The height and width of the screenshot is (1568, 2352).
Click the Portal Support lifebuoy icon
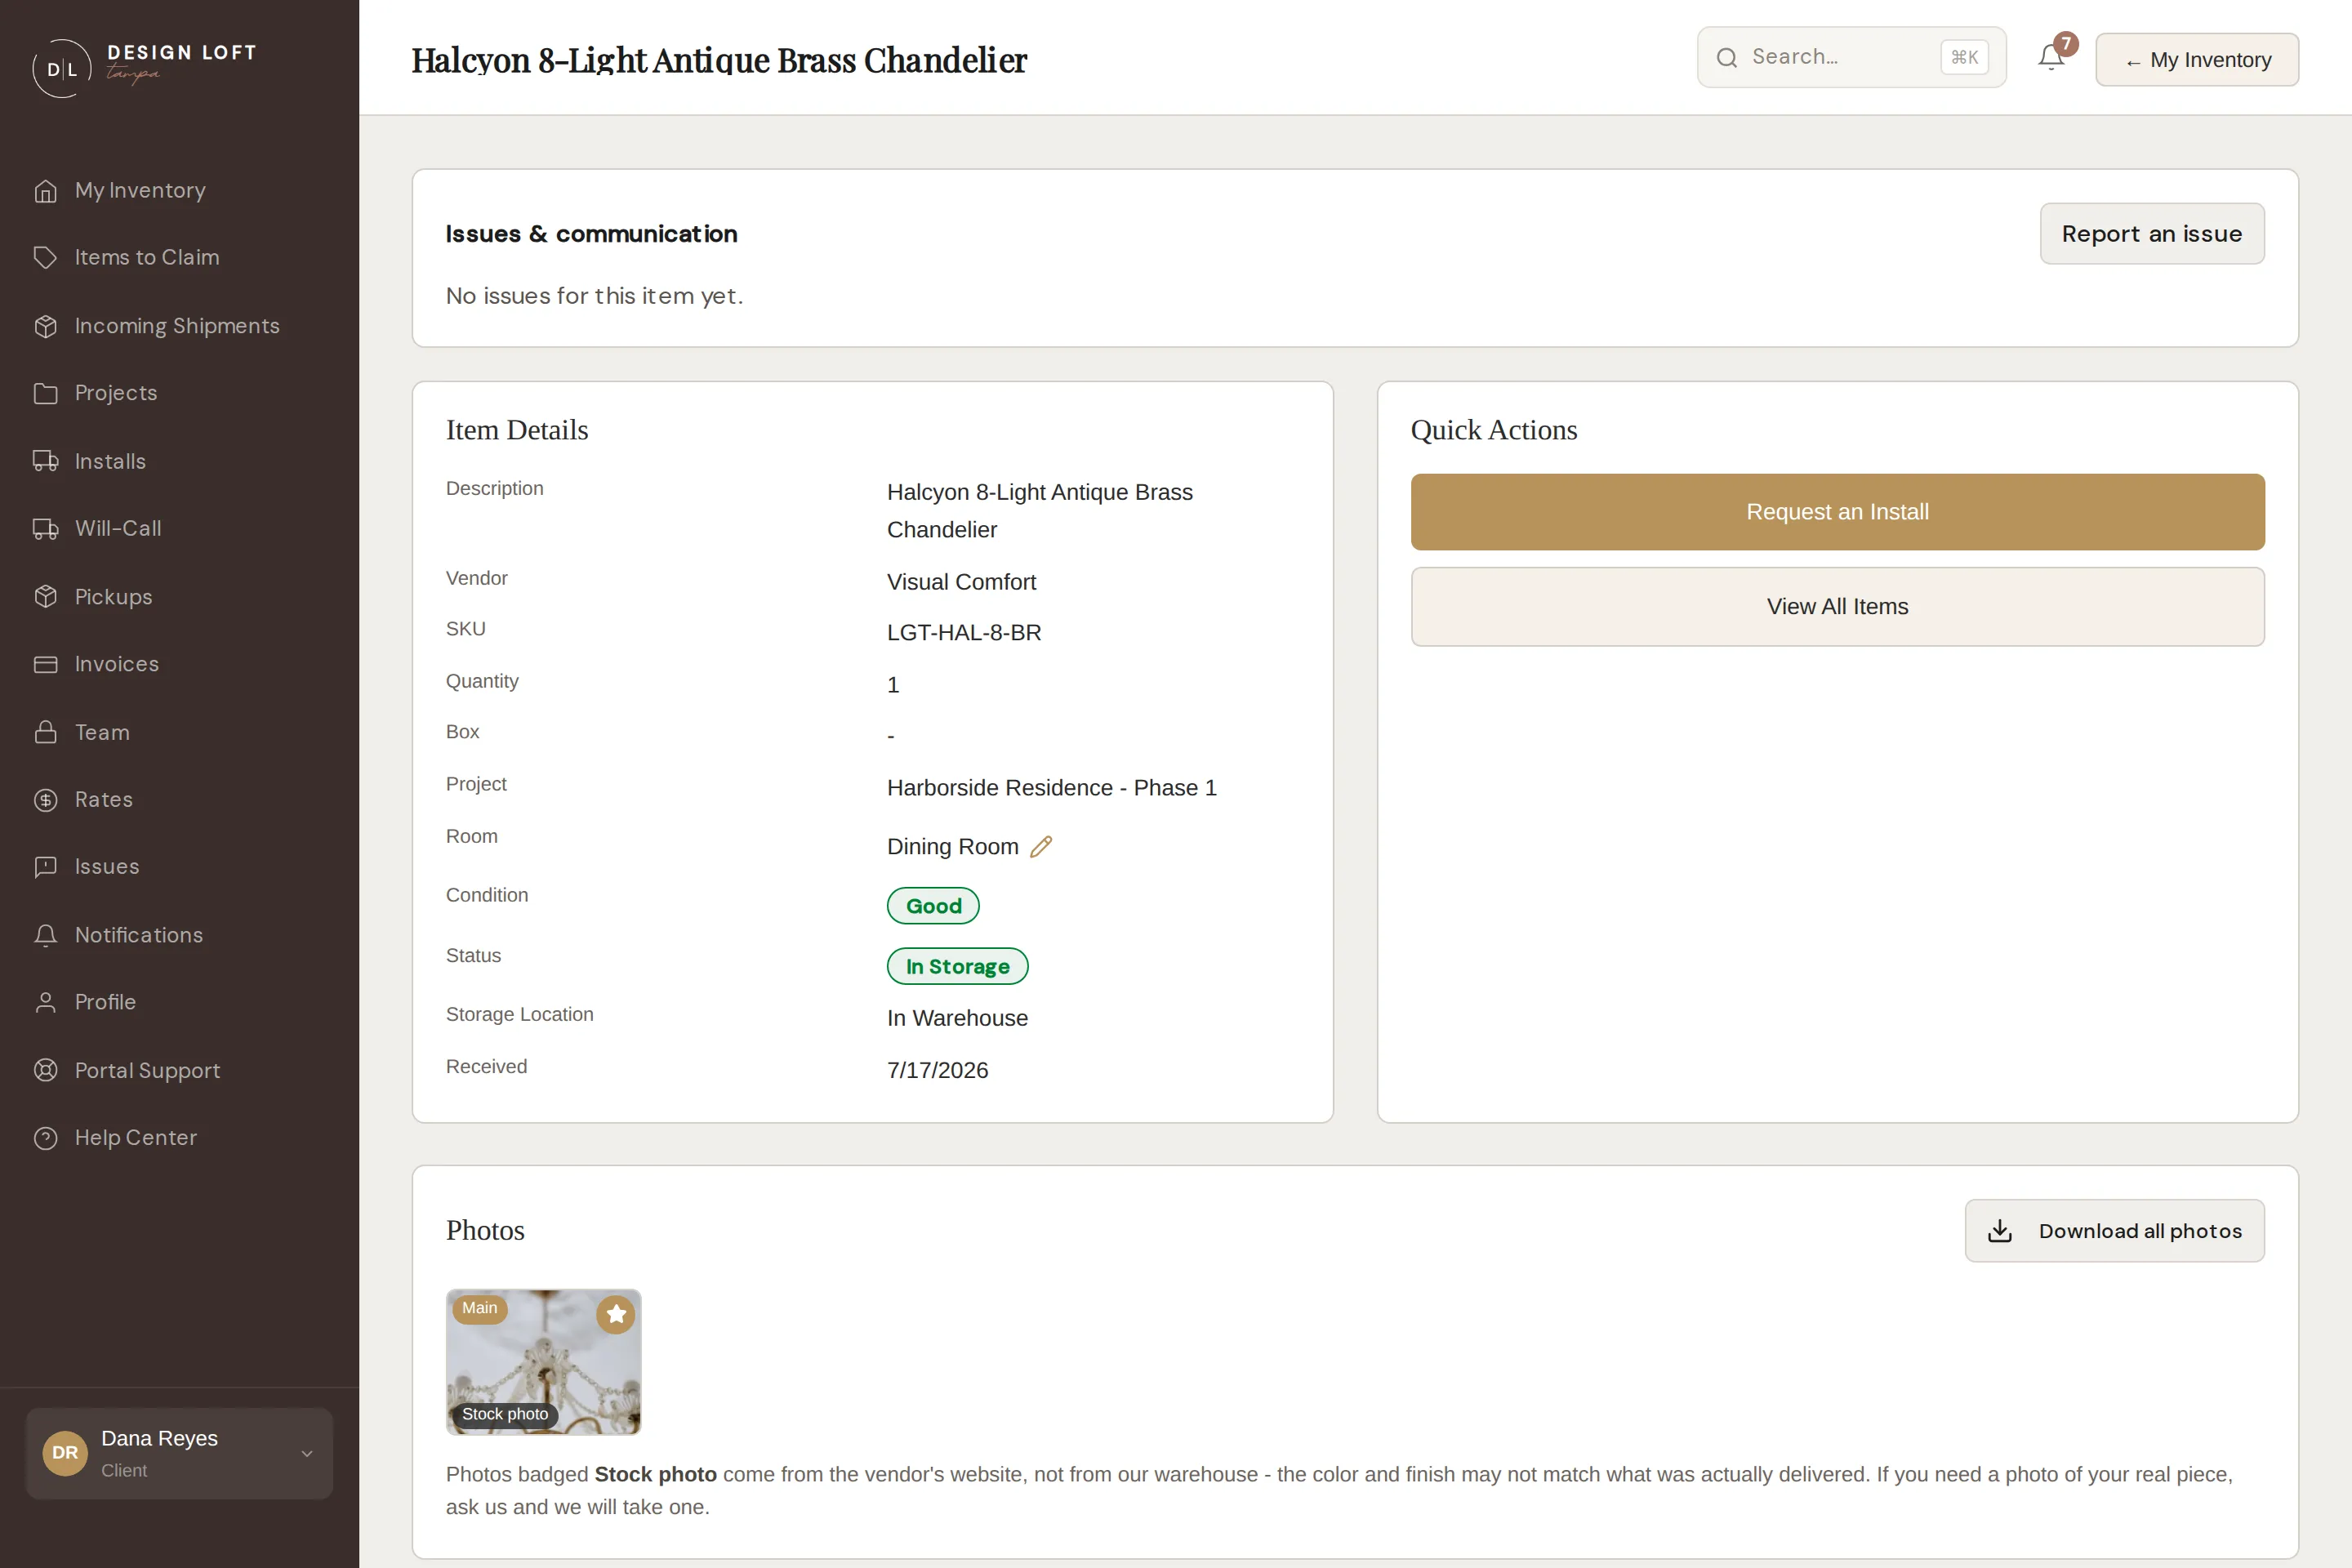(x=46, y=1070)
